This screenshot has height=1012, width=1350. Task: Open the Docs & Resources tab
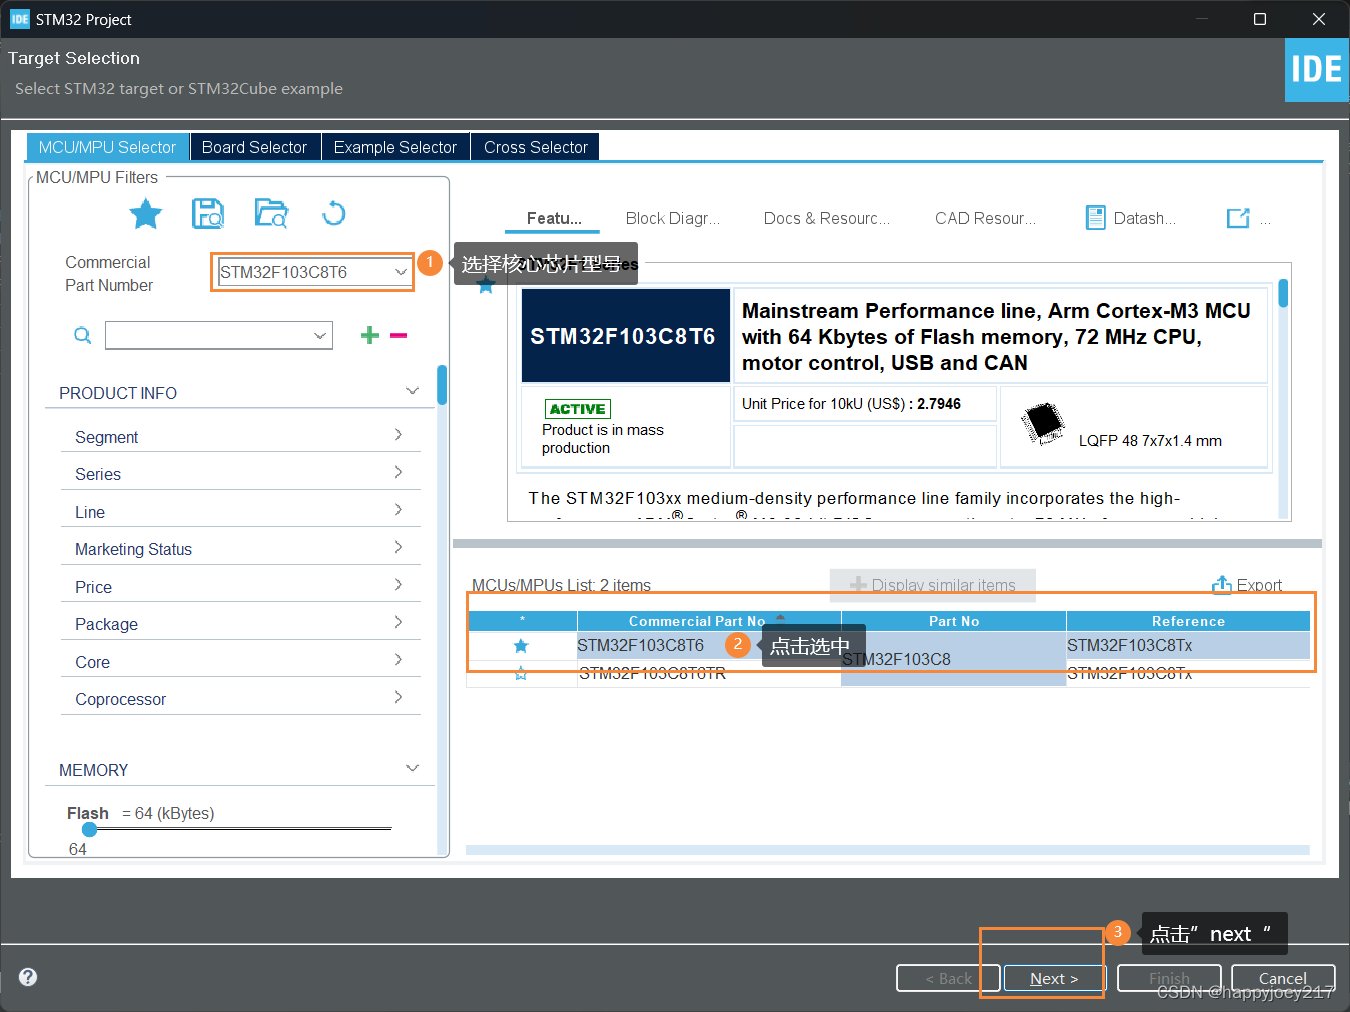click(826, 218)
